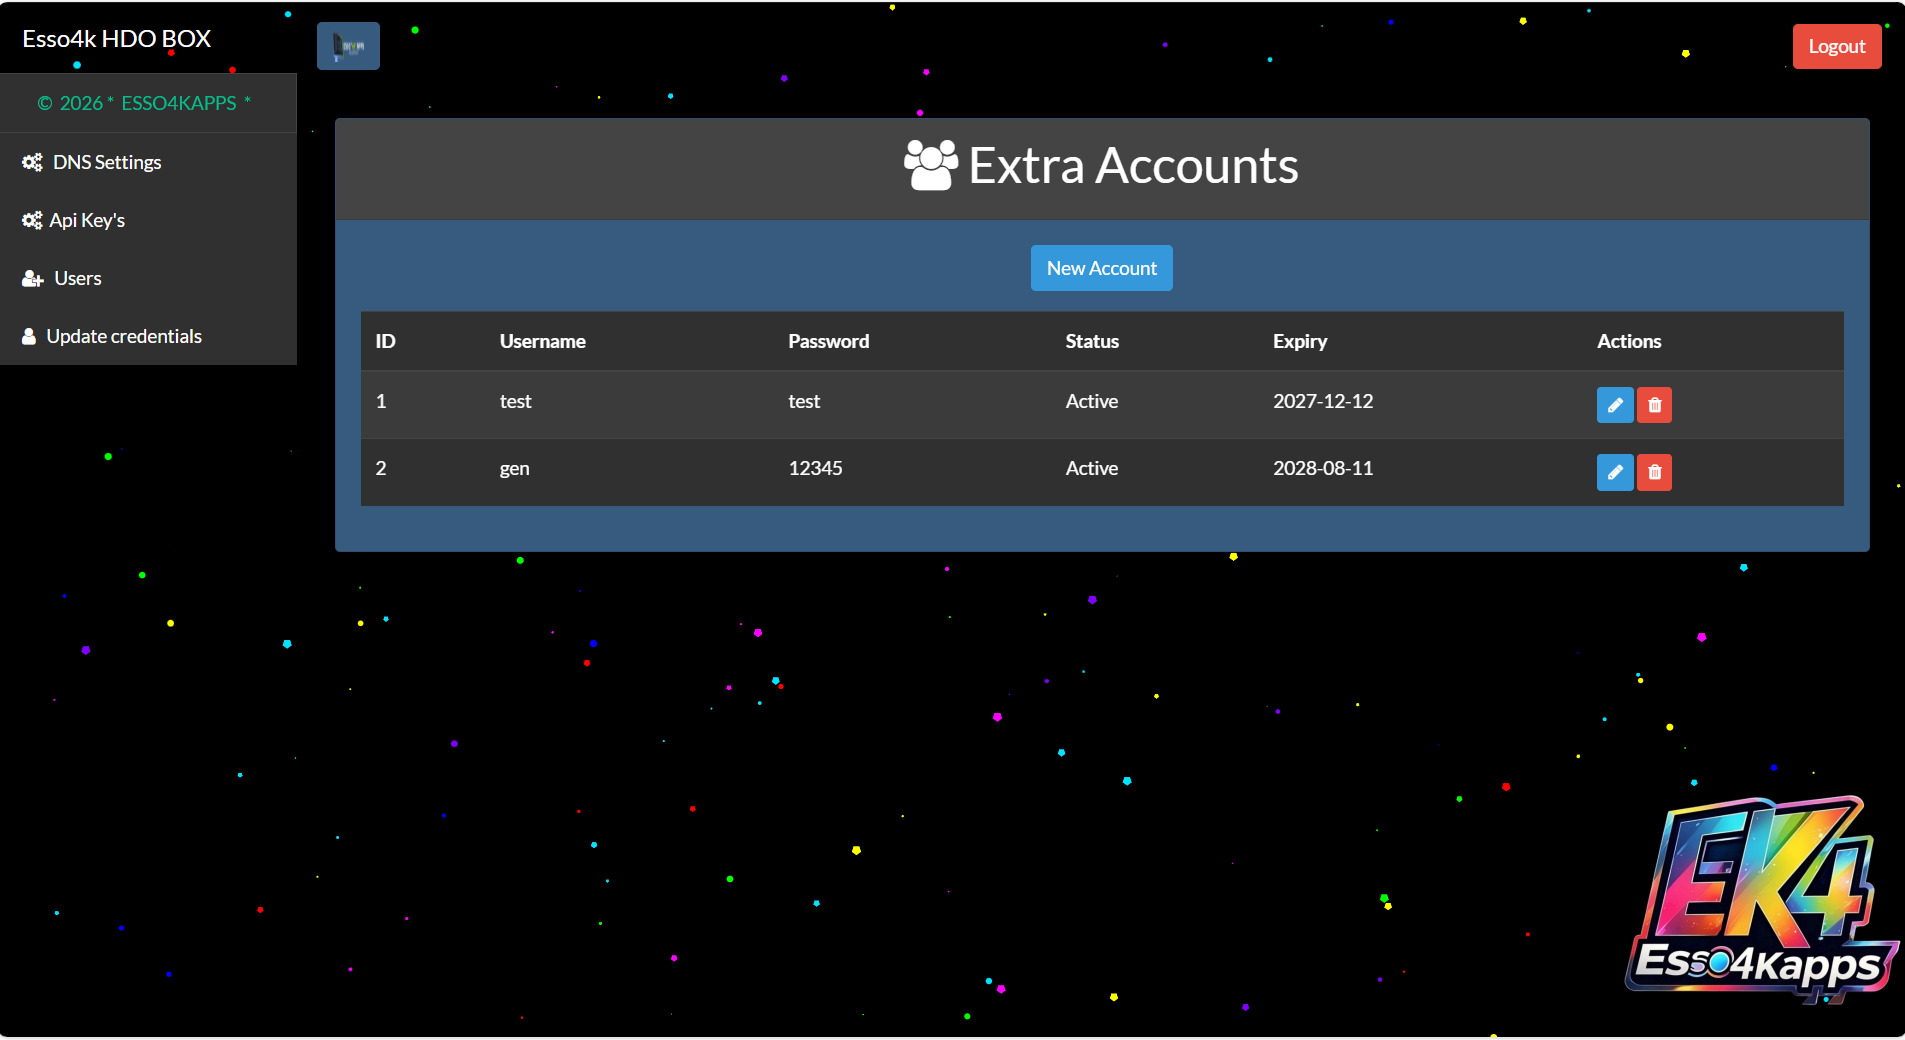This screenshot has width=1905, height=1040.
Task: Click the delete trash icon for user test
Action: click(1654, 405)
